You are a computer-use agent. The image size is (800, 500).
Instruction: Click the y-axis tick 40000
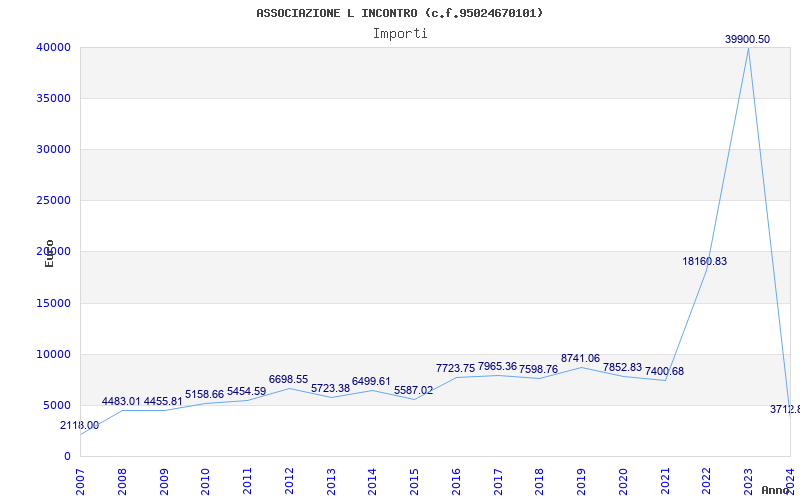[x=53, y=47]
